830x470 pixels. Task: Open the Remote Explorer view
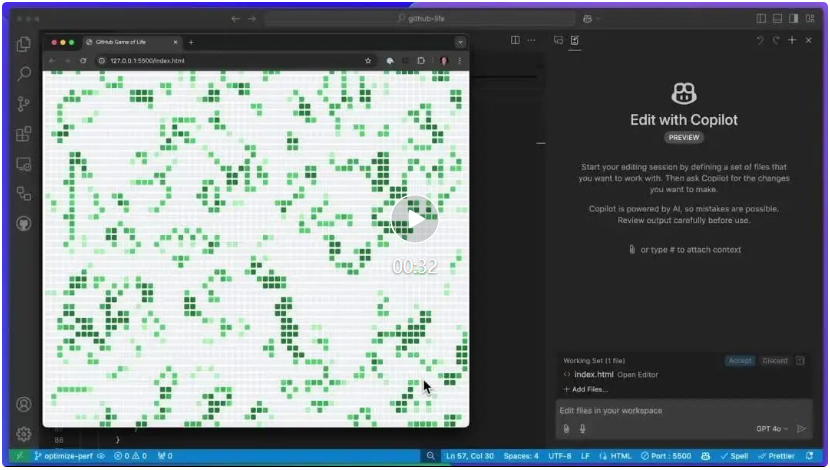click(23, 164)
